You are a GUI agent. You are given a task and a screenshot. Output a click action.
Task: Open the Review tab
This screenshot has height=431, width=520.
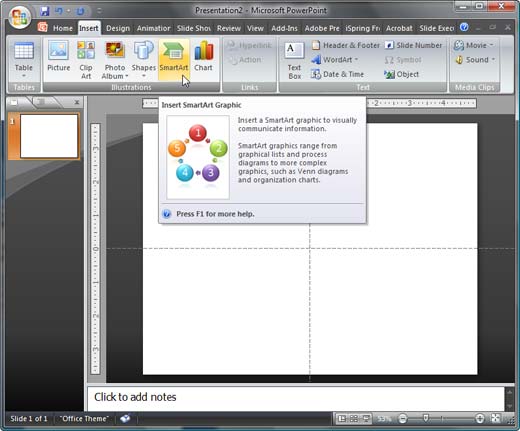coord(229,28)
